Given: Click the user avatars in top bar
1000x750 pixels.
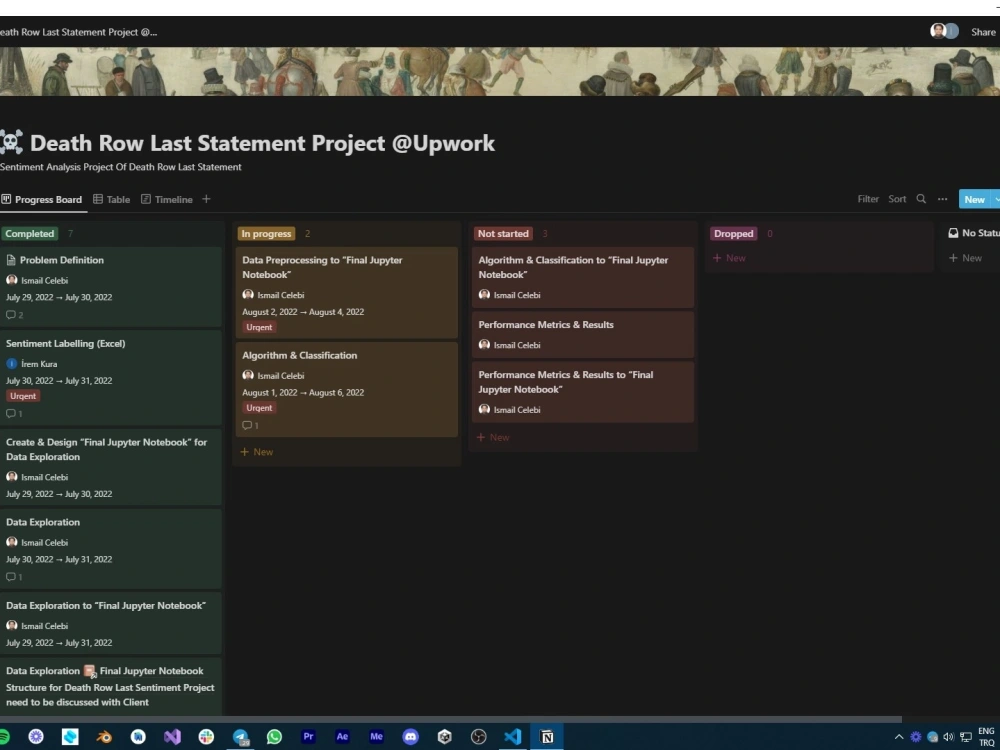Looking at the screenshot, I should pyautogui.click(x=945, y=31).
